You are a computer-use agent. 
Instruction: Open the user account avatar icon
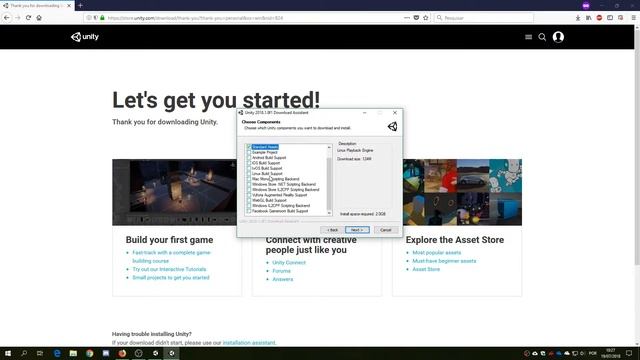point(558,37)
